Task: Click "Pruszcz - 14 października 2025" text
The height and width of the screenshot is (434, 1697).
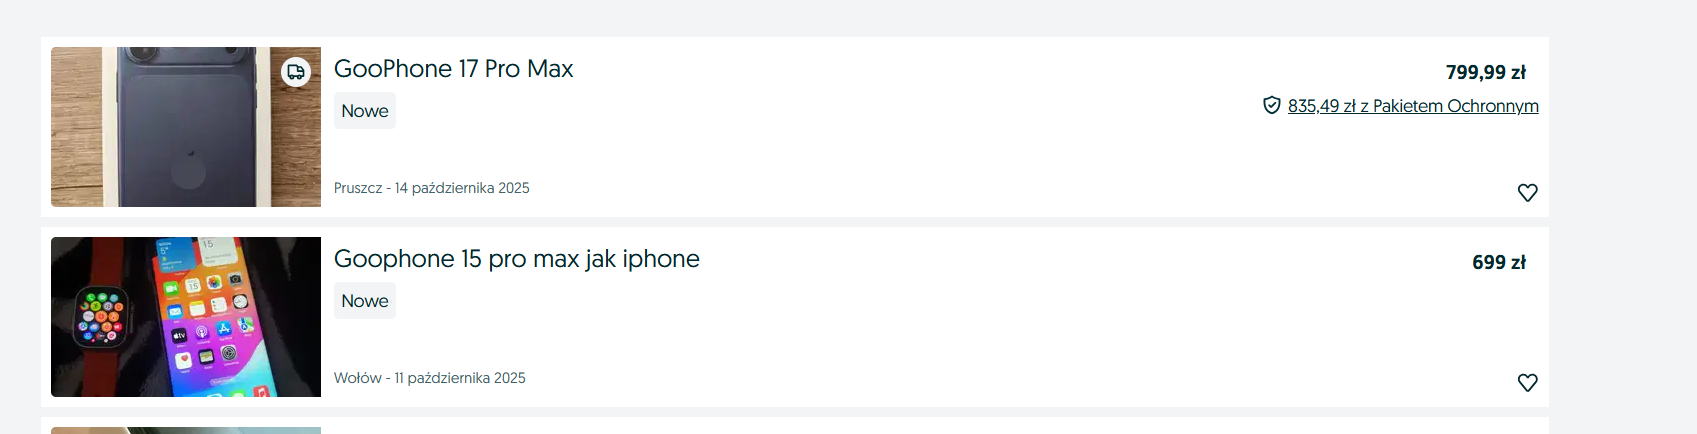Action: tap(431, 188)
